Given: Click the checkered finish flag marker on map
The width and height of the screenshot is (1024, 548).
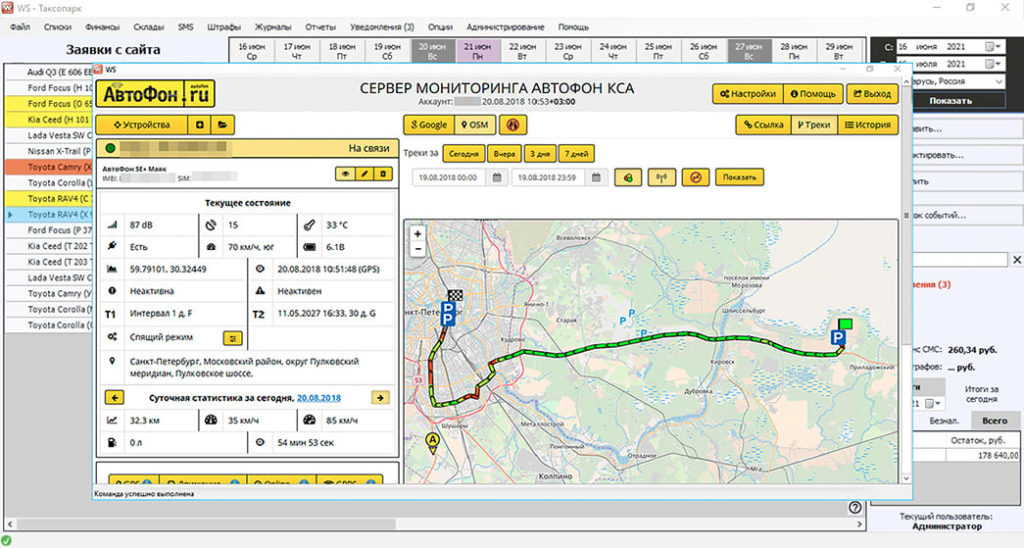Looking at the screenshot, I should [455, 296].
